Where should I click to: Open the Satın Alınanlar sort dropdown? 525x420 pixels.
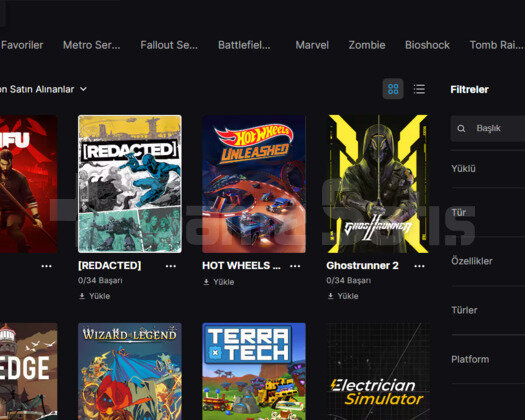click(43, 89)
